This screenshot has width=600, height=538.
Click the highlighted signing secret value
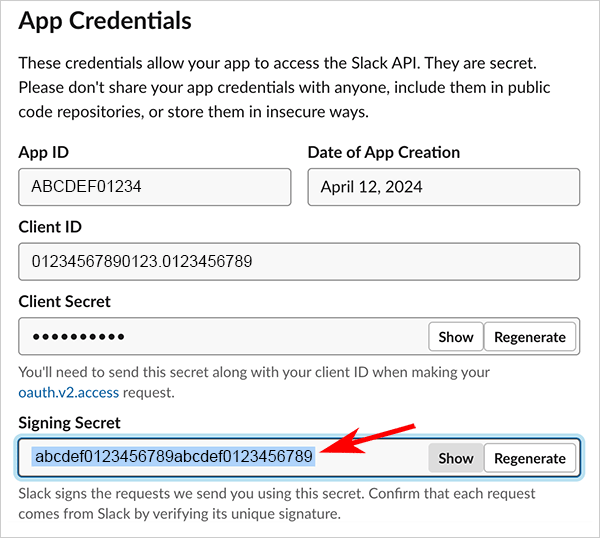[x=174, y=457]
